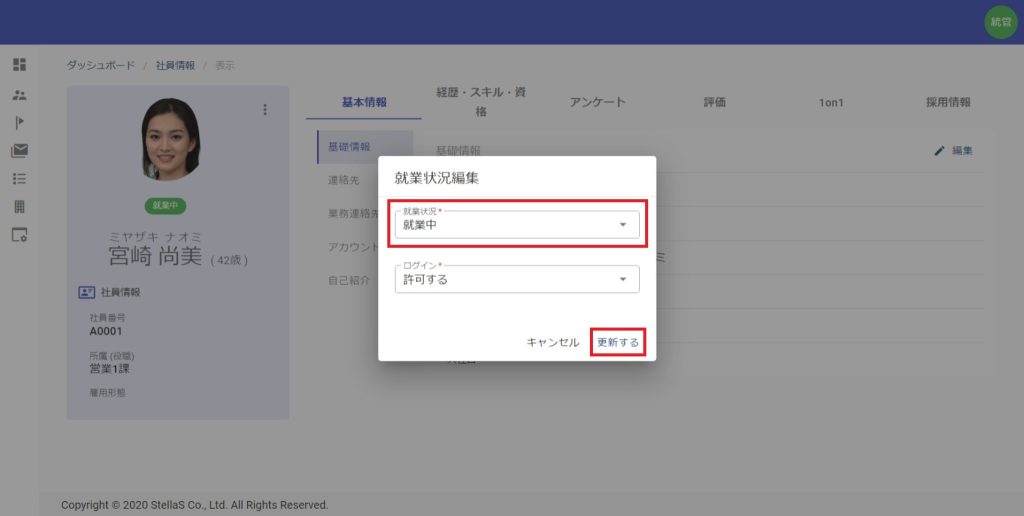Open the building icon in sidebar
The width and height of the screenshot is (1024, 516).
19,207
